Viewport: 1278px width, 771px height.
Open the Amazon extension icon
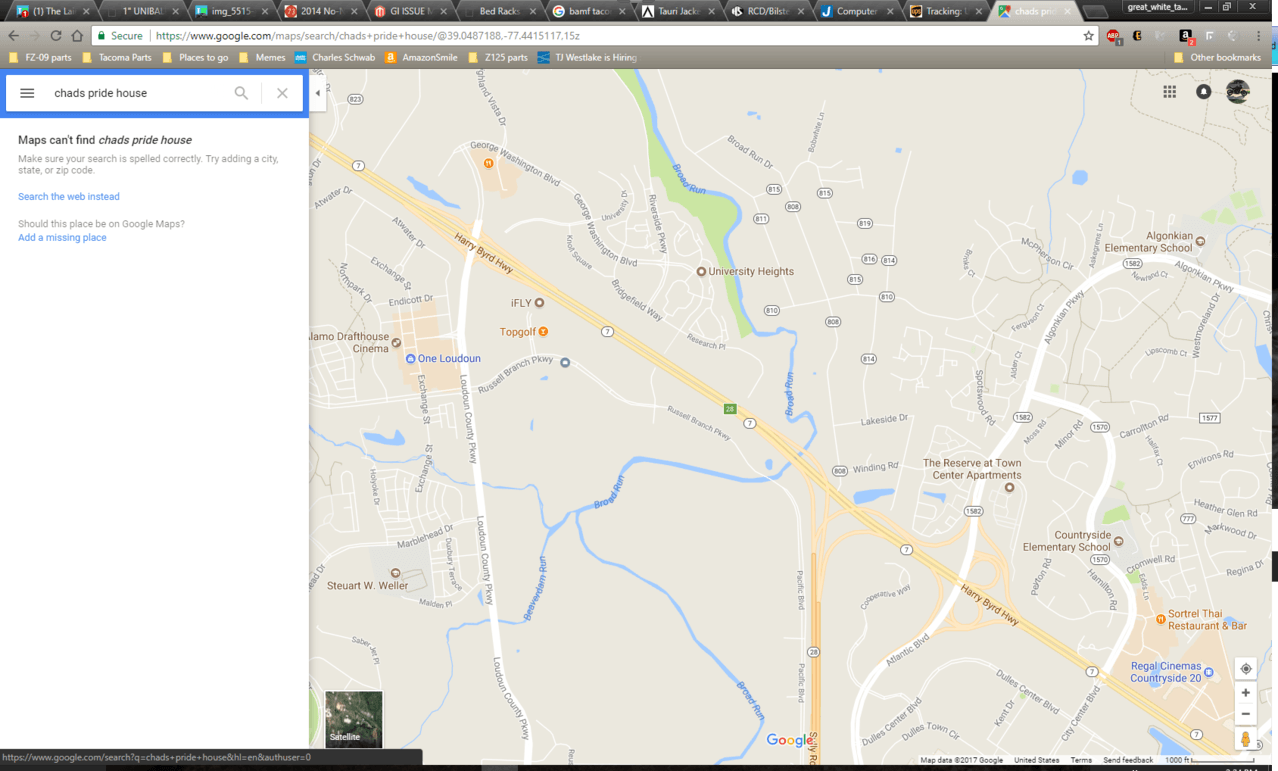[1185, 36]
